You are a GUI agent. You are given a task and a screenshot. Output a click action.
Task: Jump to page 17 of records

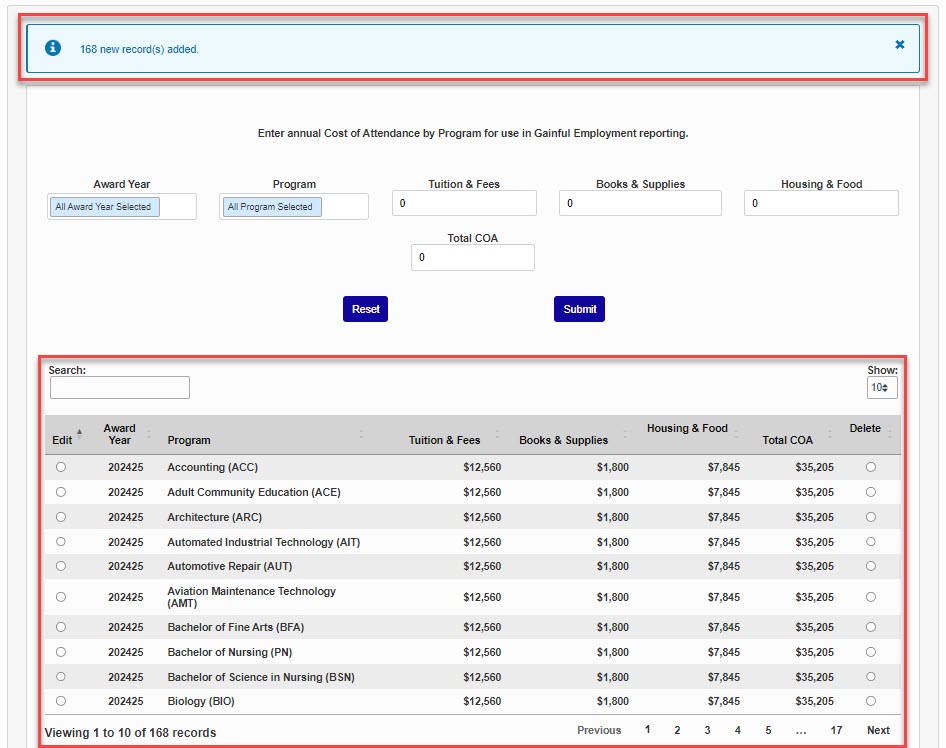836,730
